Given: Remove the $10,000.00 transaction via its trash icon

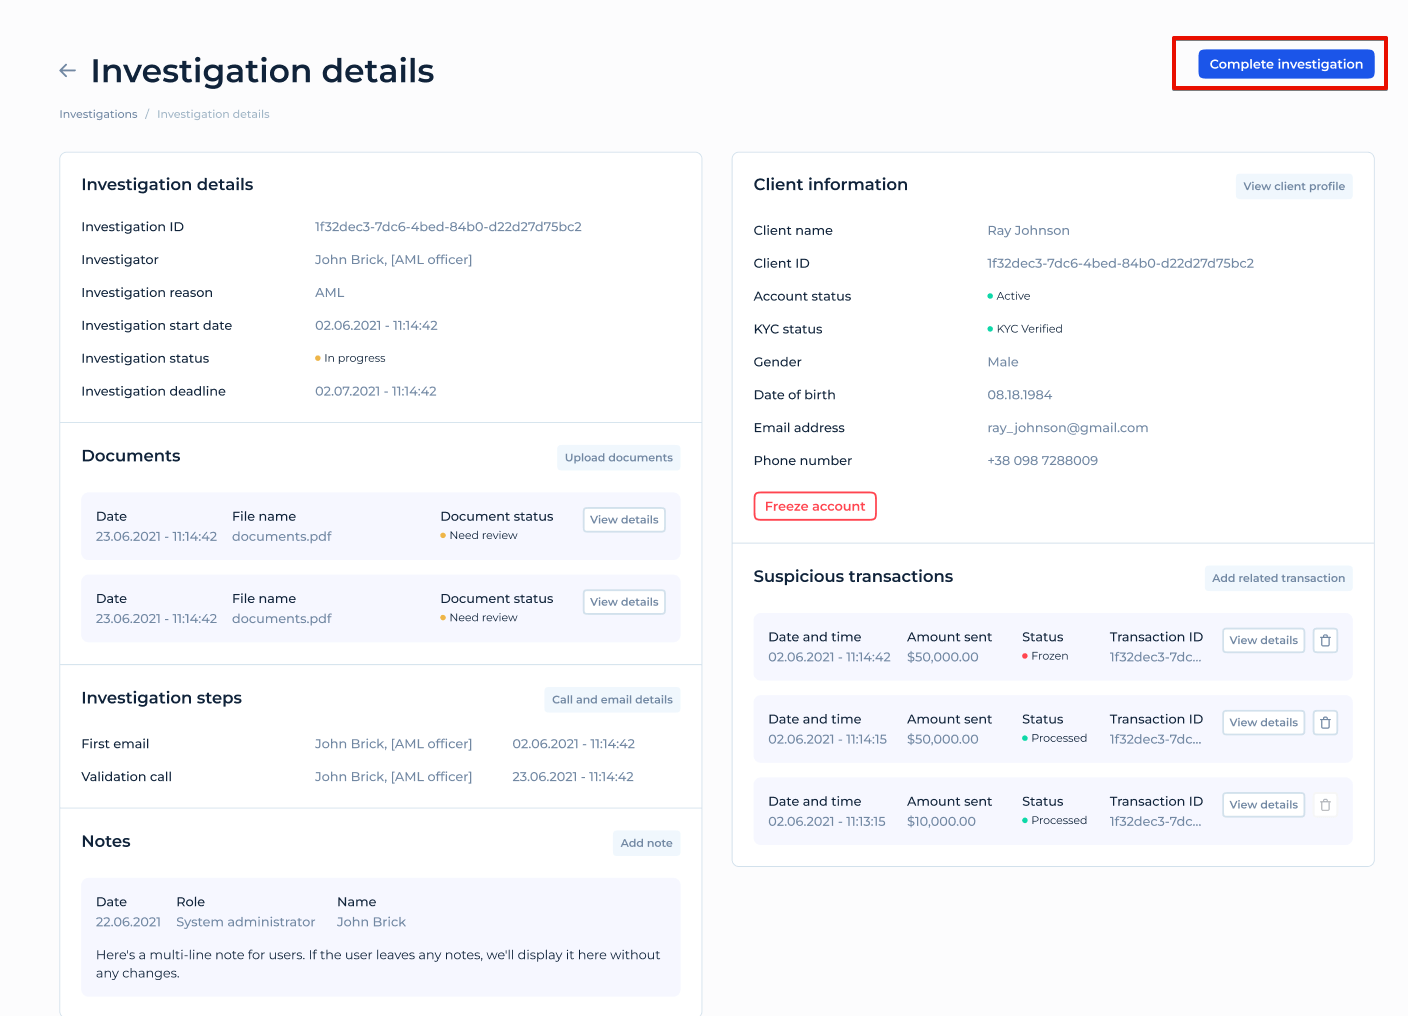Looking at the screenshot, I should tap(1324, 804).
